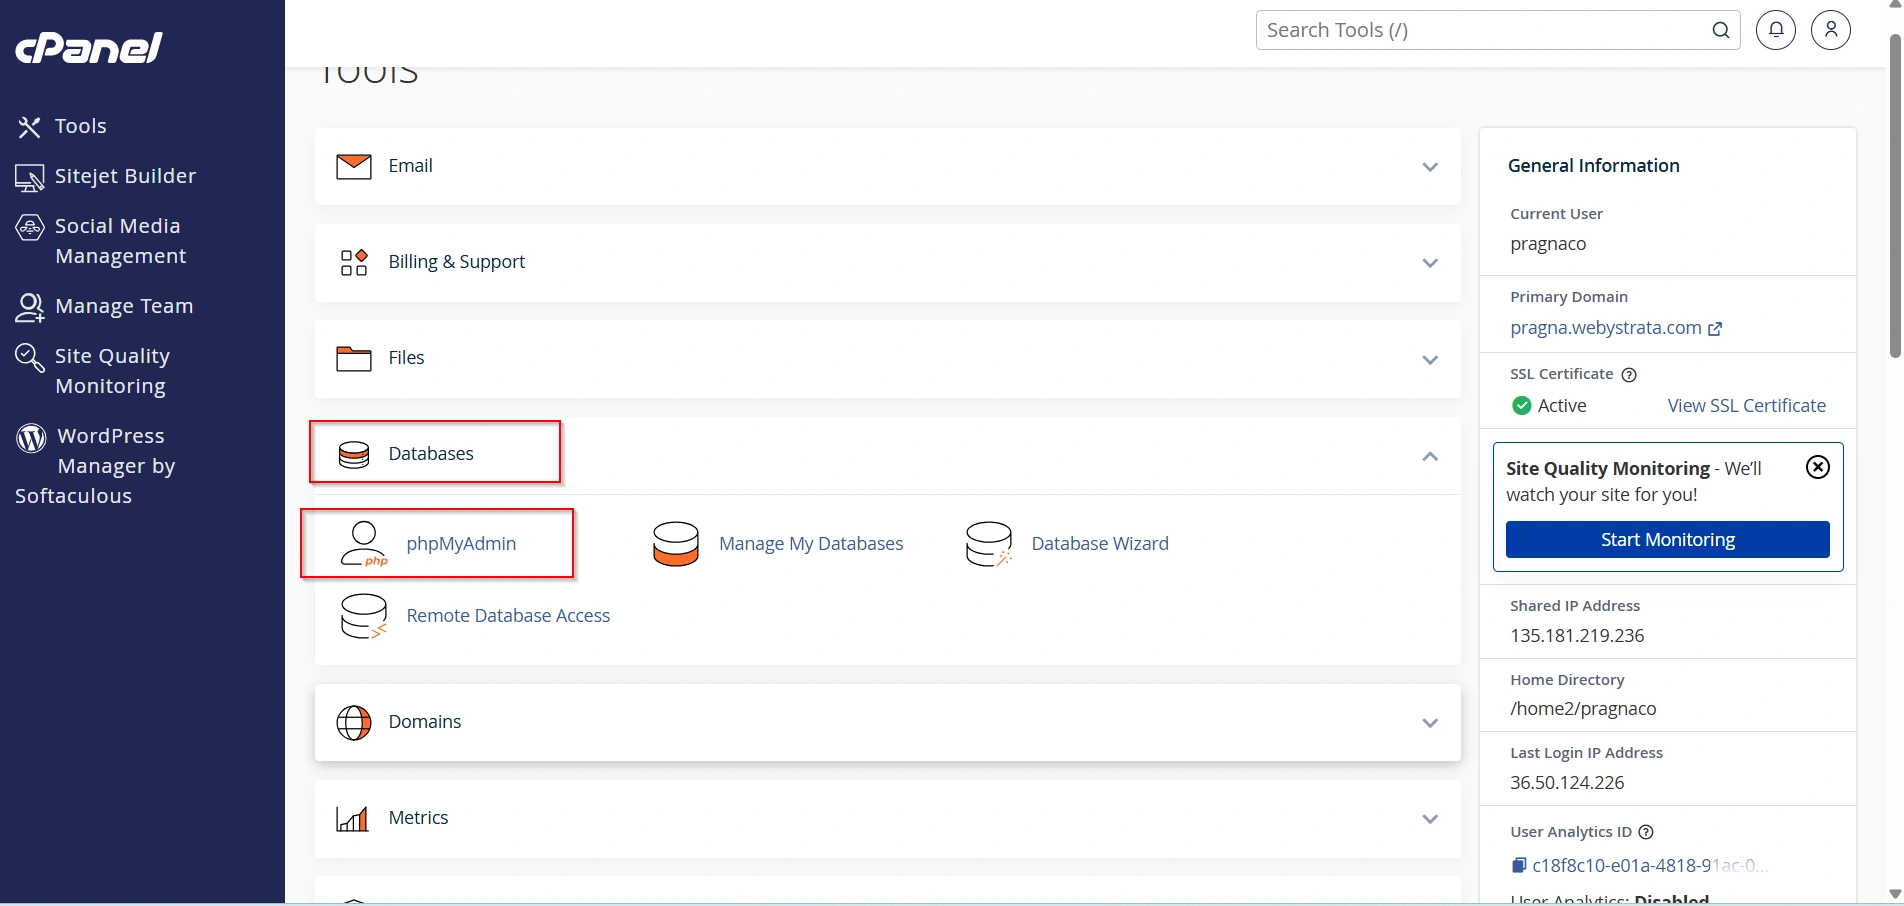Click the Manage My Databases icon
The image size is (1904, 906).
676,544
